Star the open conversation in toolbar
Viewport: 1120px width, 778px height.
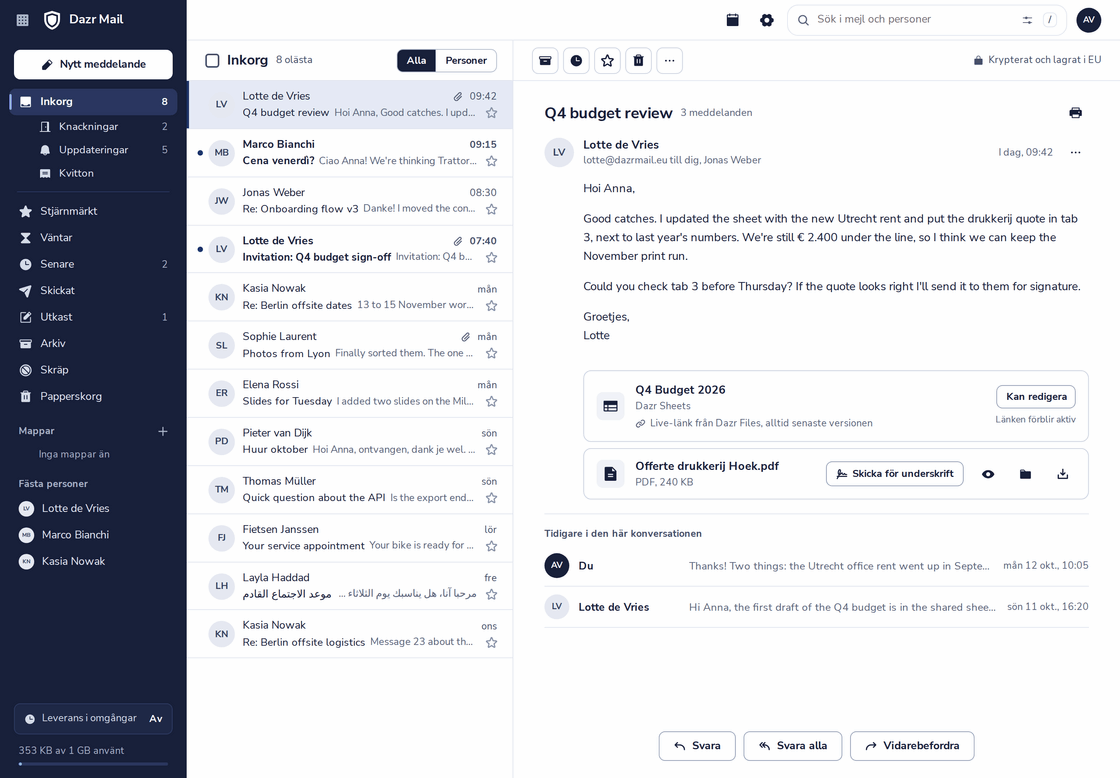pos(607,61)
